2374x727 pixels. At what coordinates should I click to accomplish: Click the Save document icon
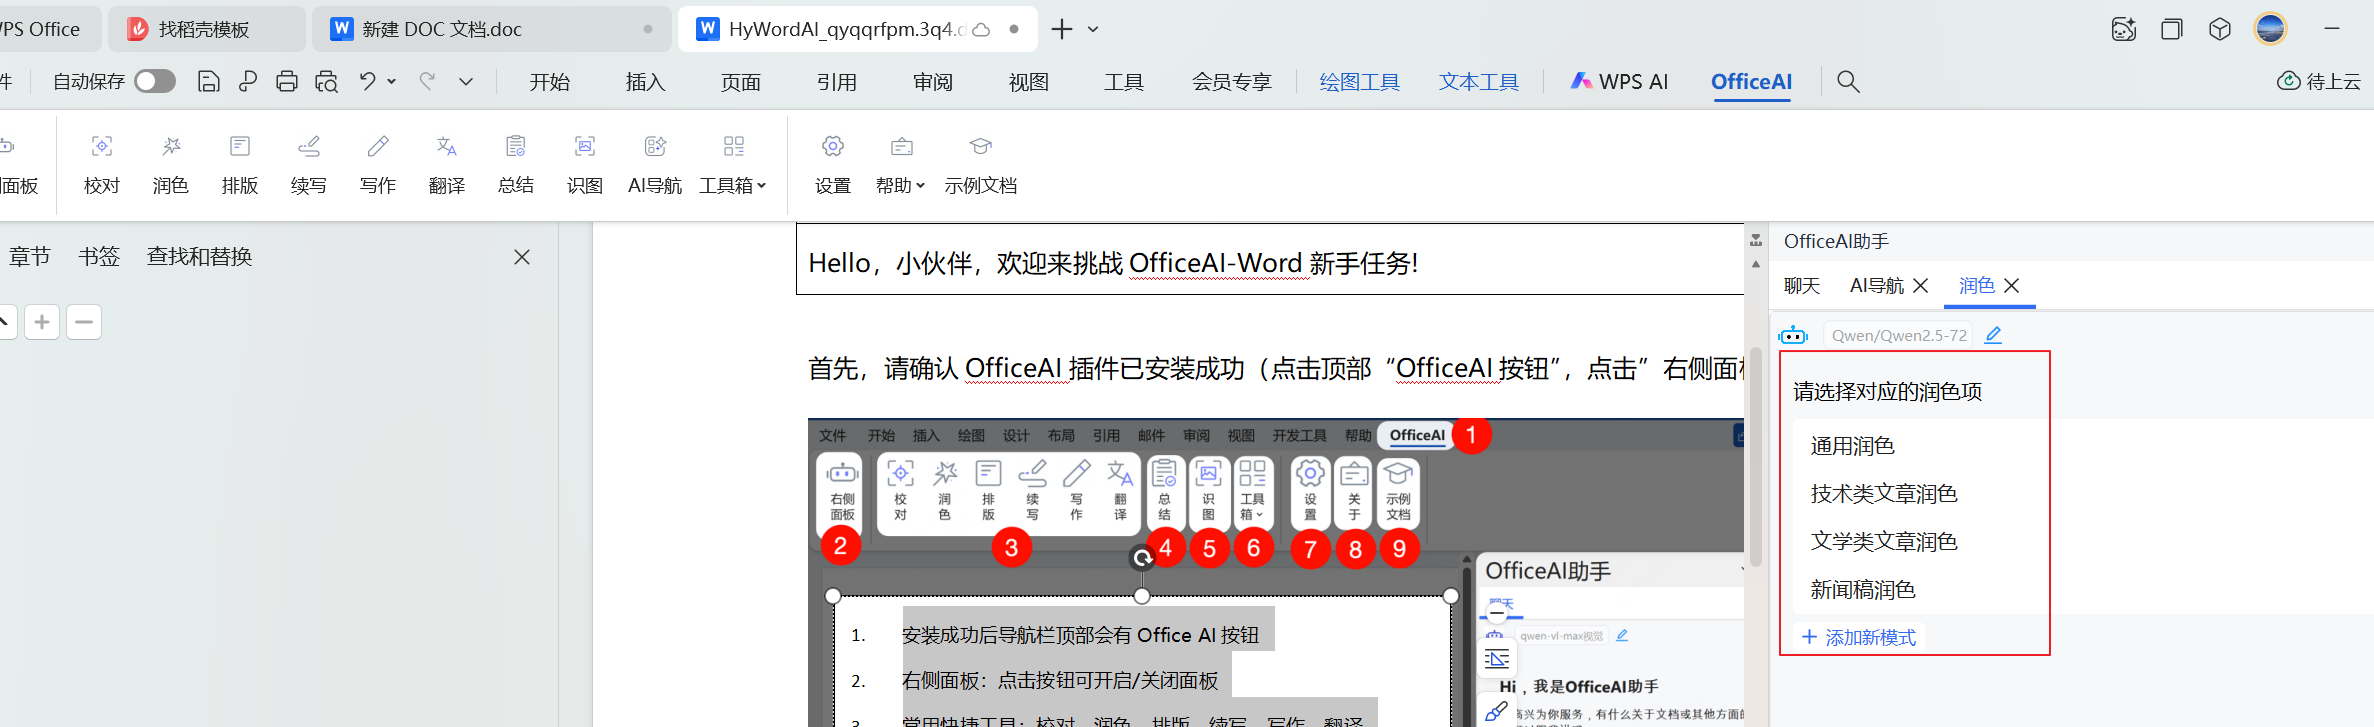(208, 81)
